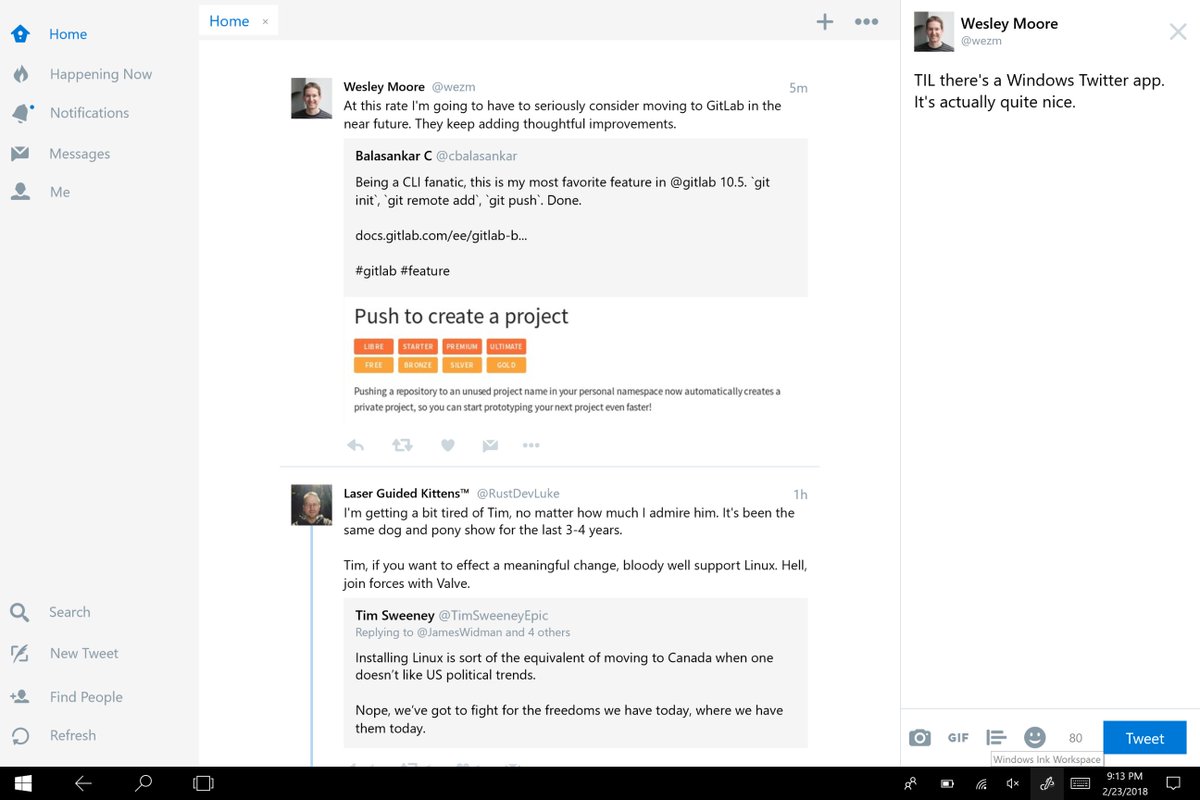
Task: Open Tim Sweeney quoted tweet name
Action: [x=397, y=615]
